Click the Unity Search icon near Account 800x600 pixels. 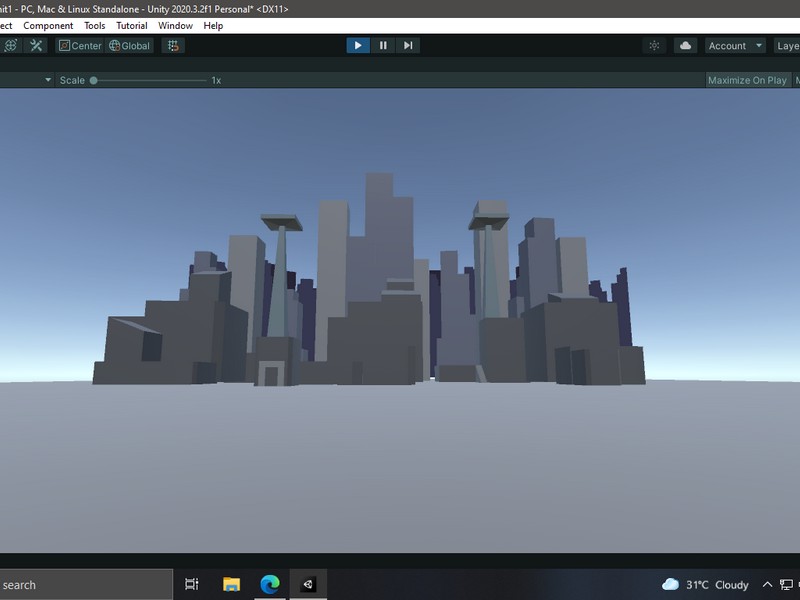[x=655, y=45]
